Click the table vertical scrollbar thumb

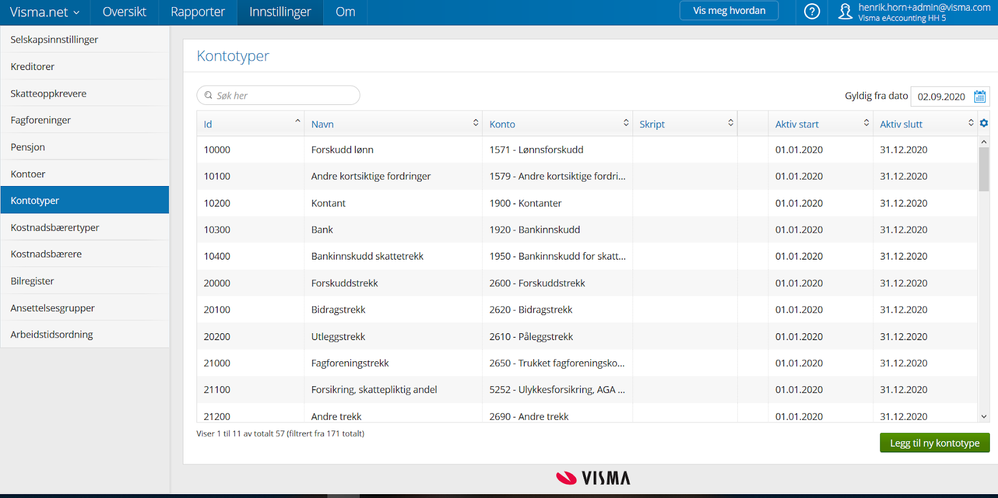pyautogui.click(x=984, y=169)
